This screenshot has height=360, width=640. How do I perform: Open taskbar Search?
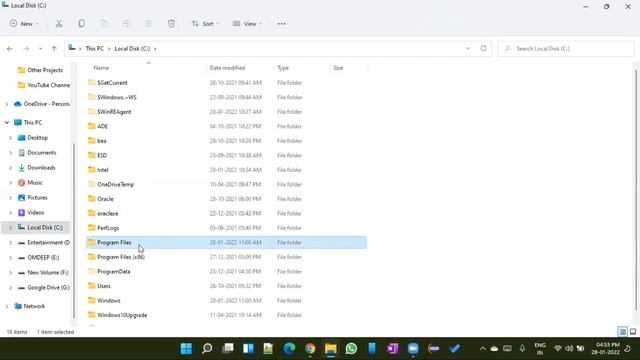[x=207, y=348]
